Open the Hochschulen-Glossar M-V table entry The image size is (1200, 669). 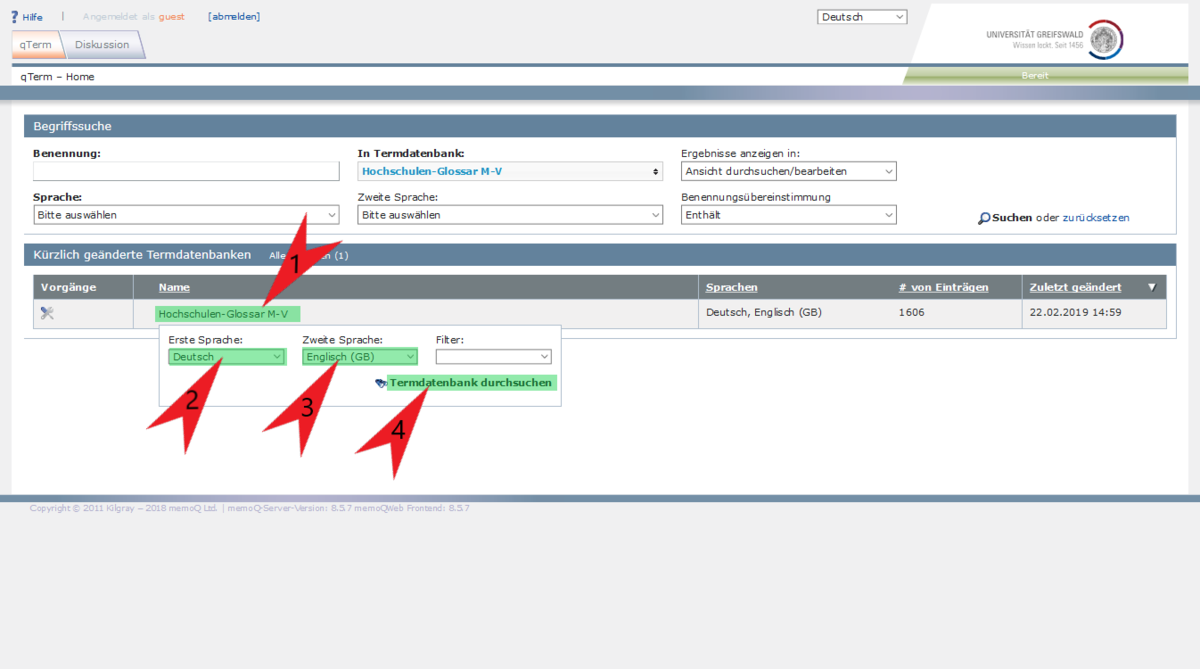pyautogui.click(x=223, y=314)
